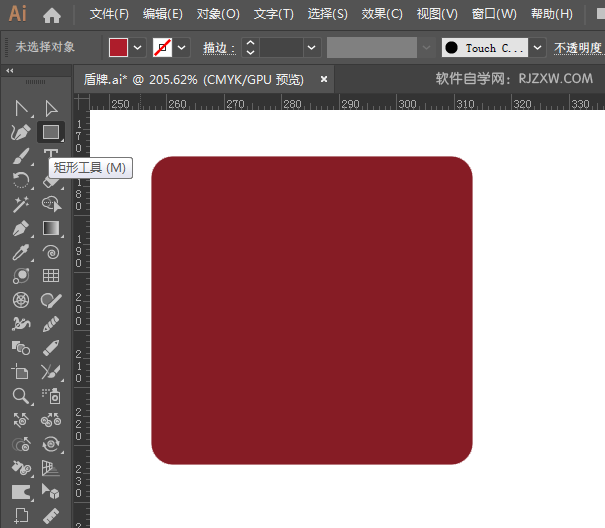Collapse the tools panel with double arrows

pos(10,71)
